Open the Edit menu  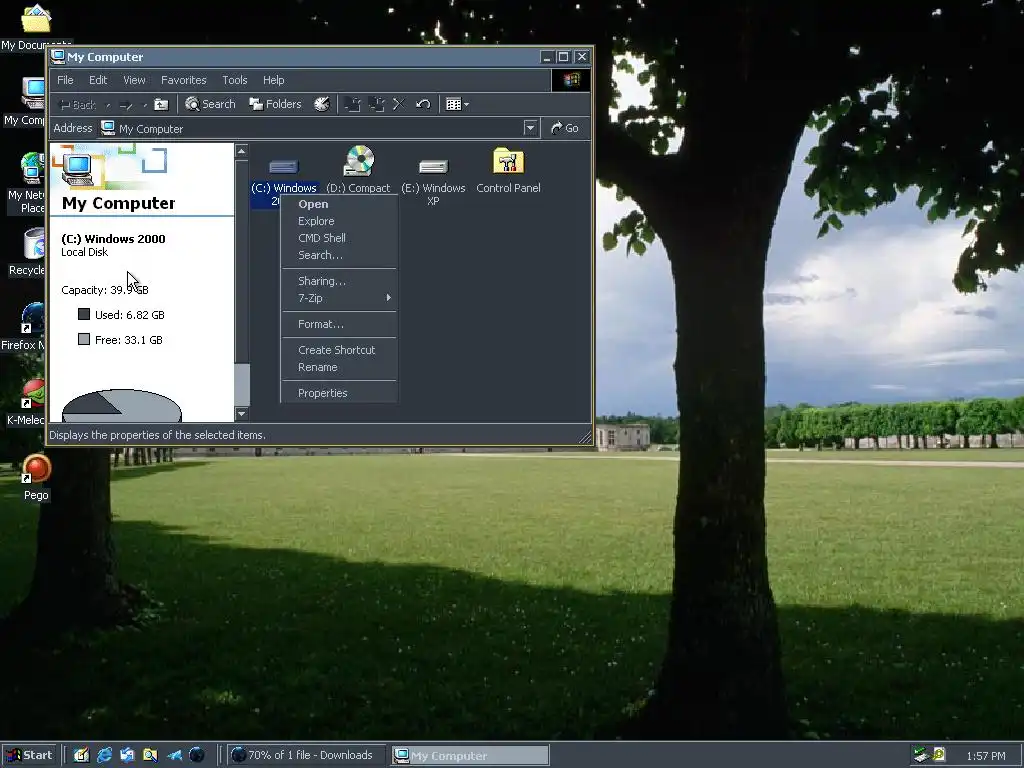(x=98, y=80)
